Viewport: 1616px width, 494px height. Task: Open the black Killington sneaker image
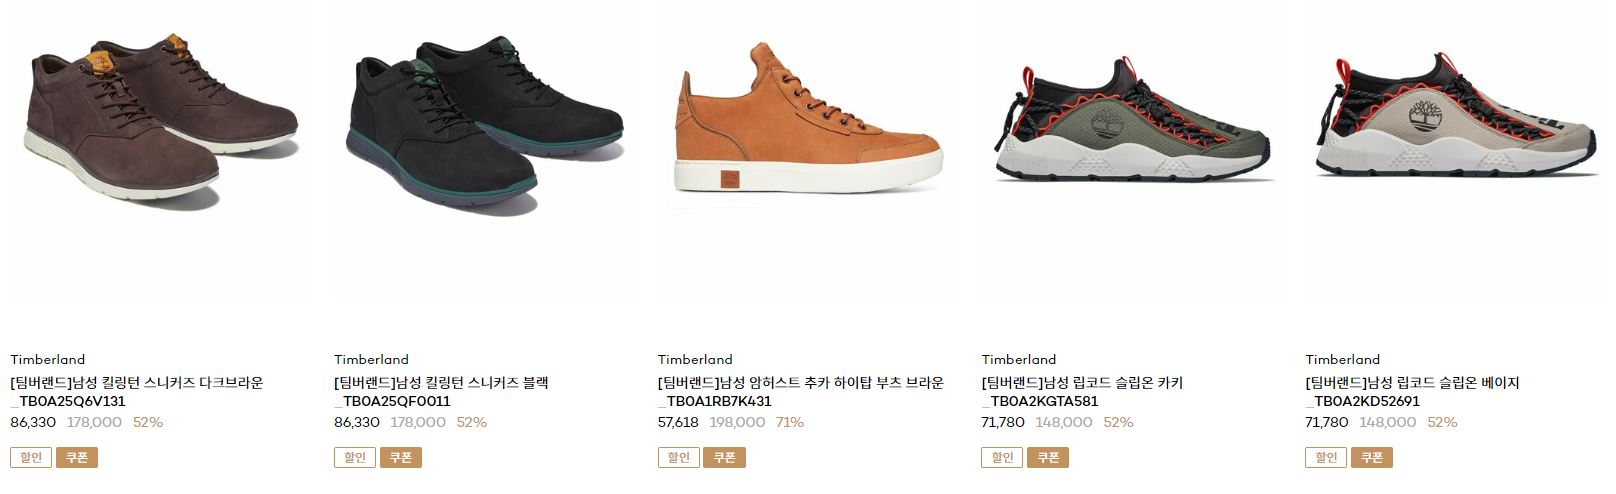(484, 152)
